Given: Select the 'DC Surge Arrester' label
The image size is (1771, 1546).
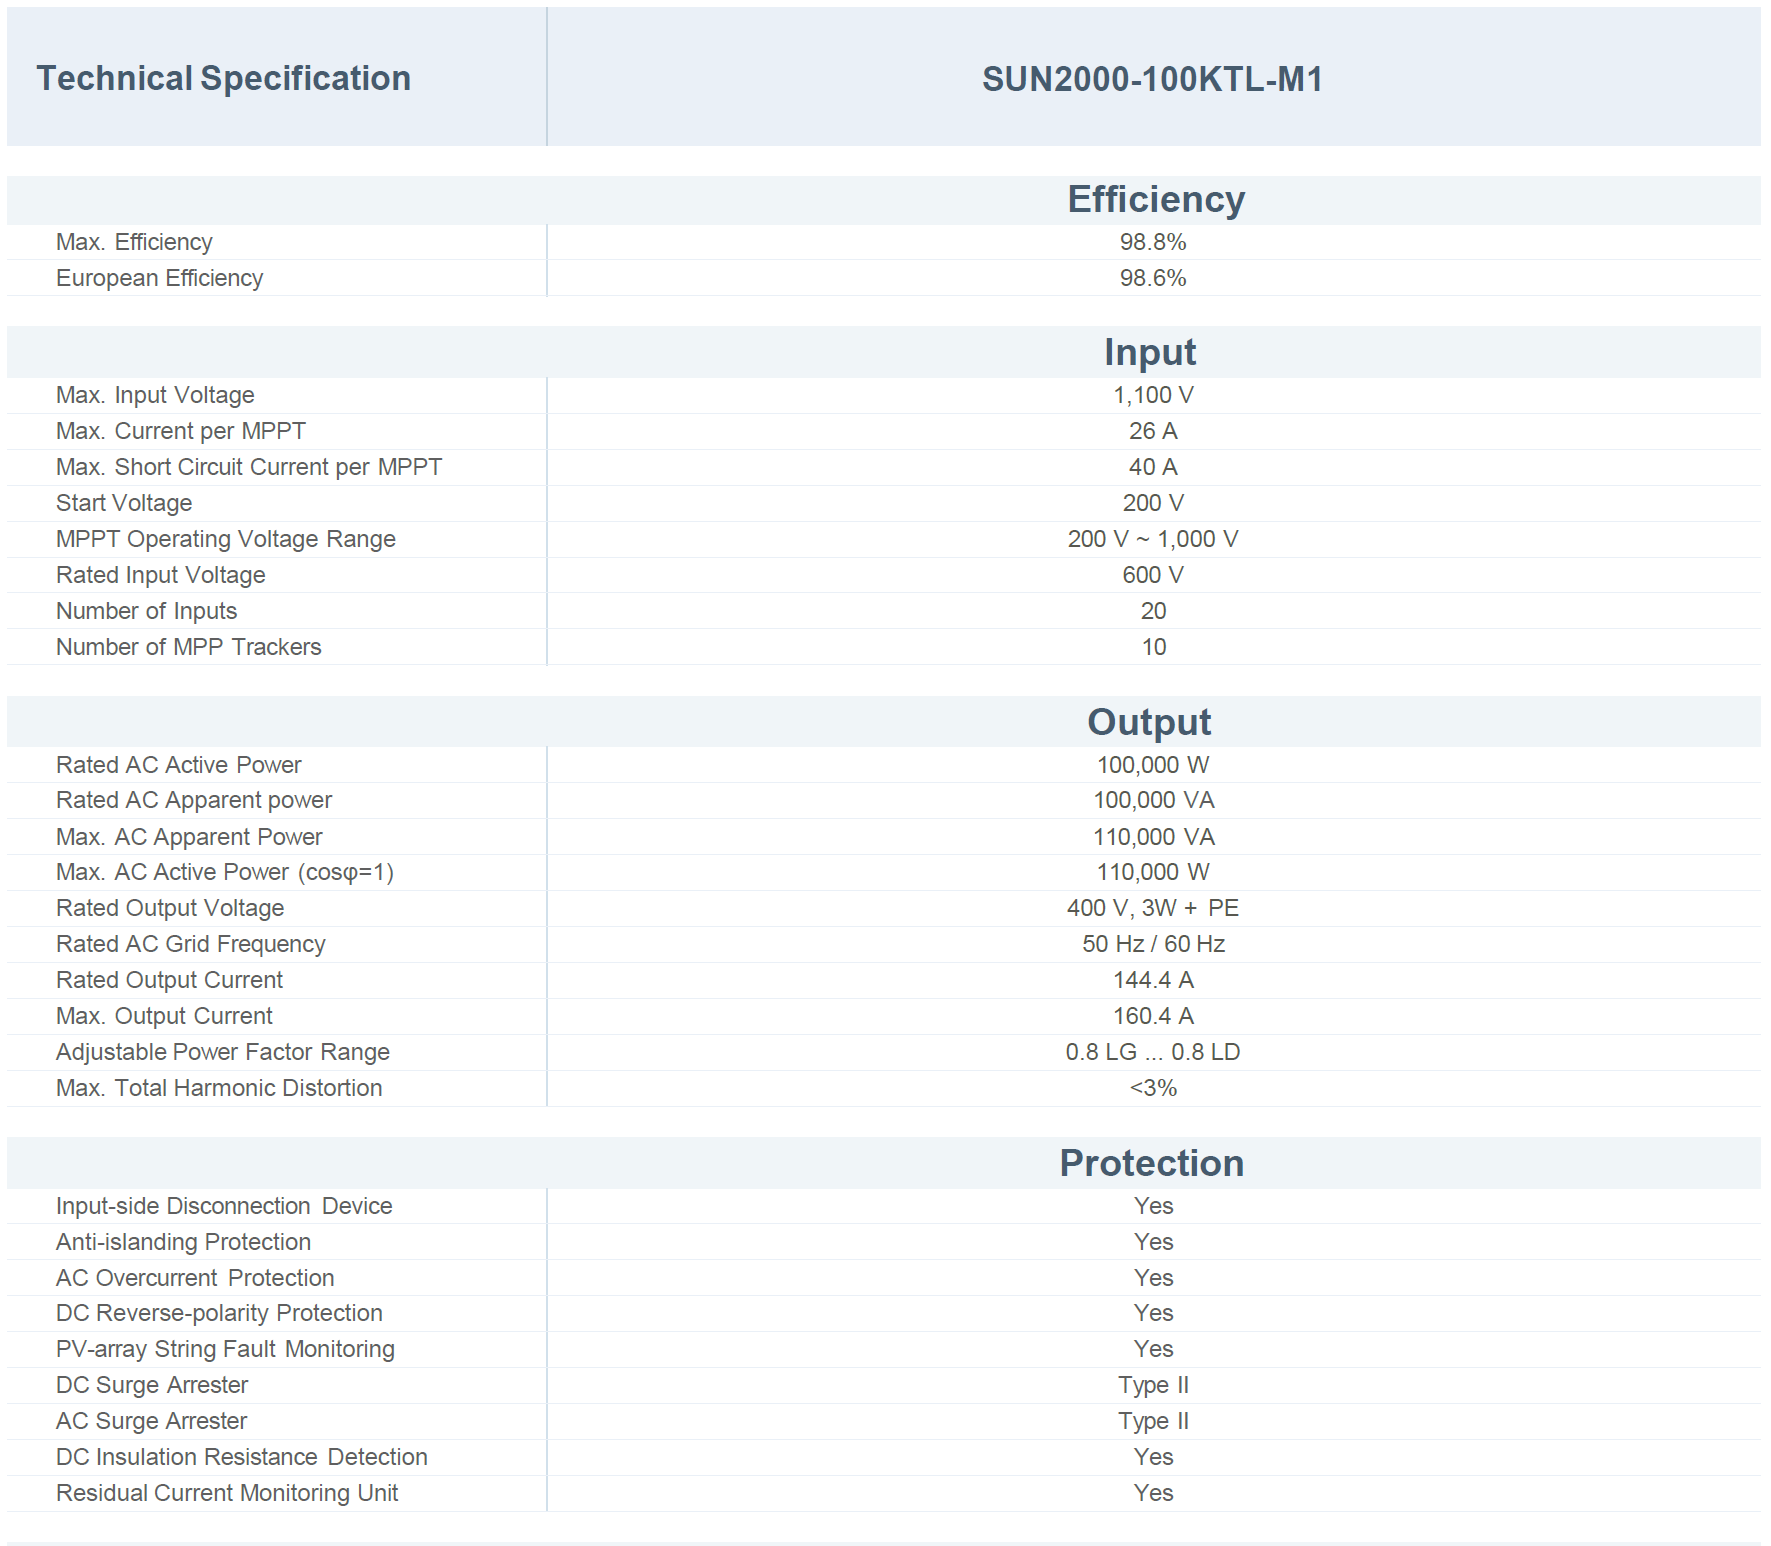Looking at the screenshot, I should [x=152, y=1385].
